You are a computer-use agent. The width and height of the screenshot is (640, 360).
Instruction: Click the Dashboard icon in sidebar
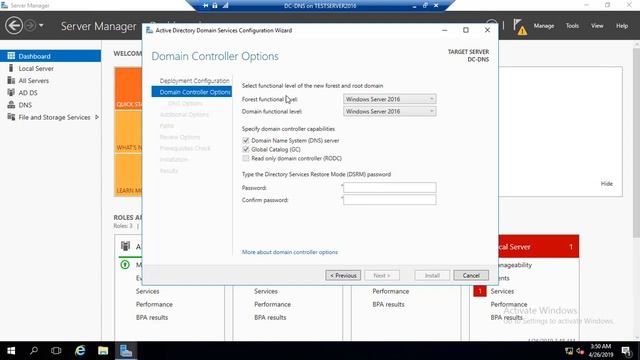click(11, 56)
